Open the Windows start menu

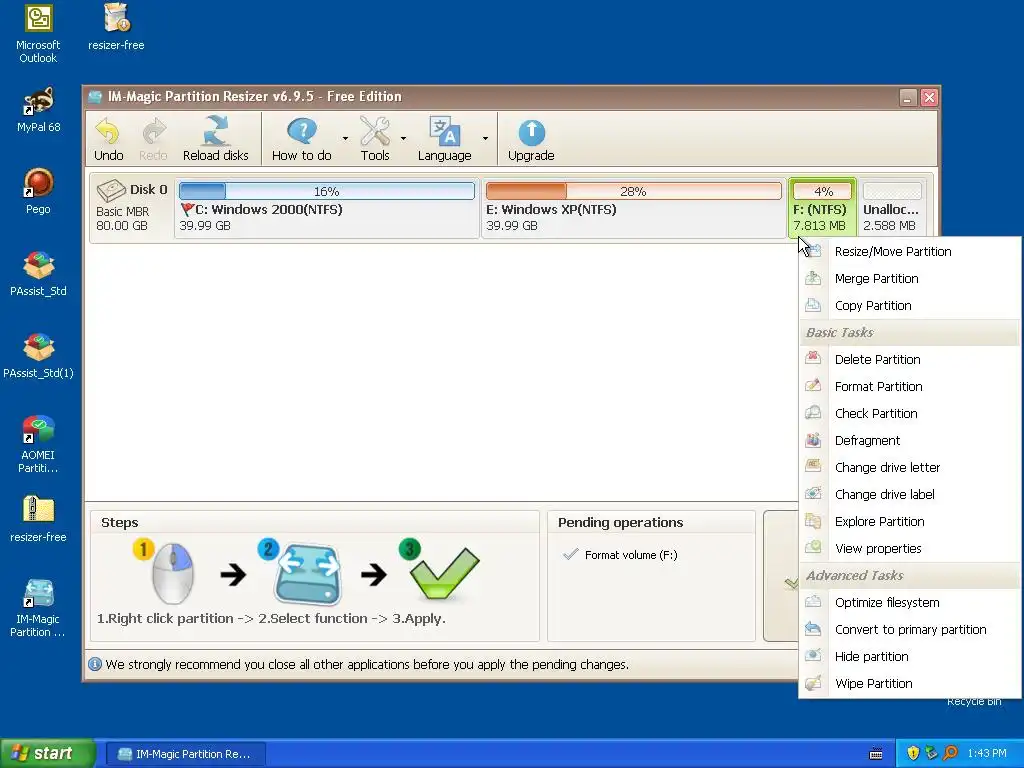(47, 753)
